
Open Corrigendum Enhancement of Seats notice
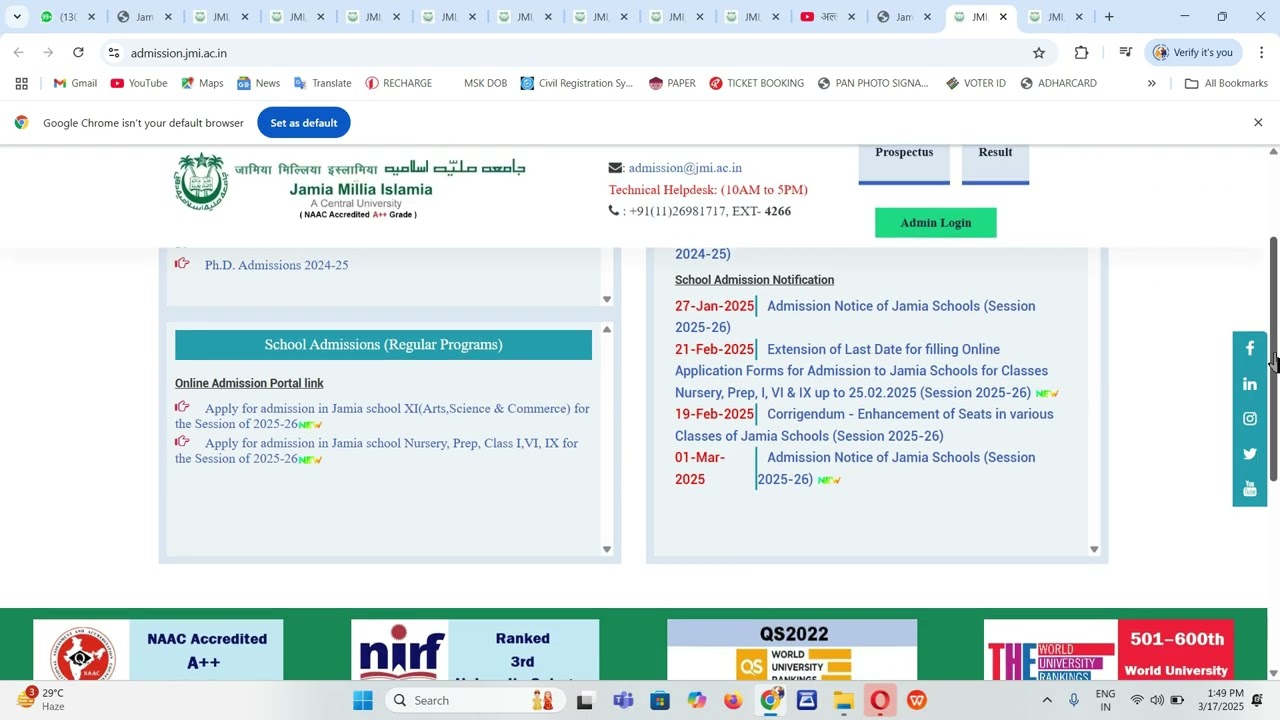(864, 425)
